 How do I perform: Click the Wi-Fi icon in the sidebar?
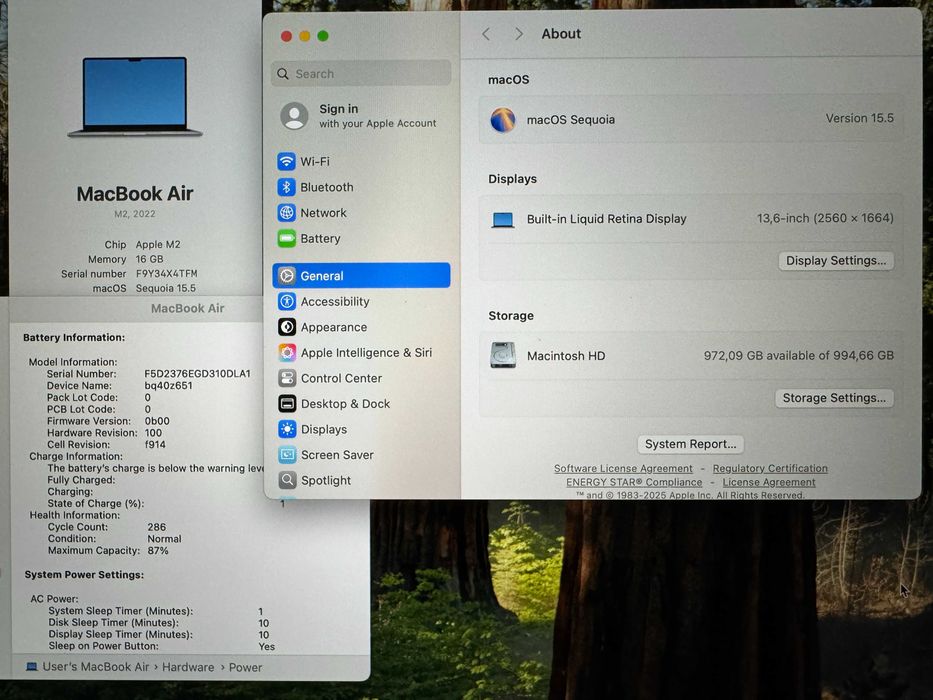pyautogui.click(x=286, y=161)
